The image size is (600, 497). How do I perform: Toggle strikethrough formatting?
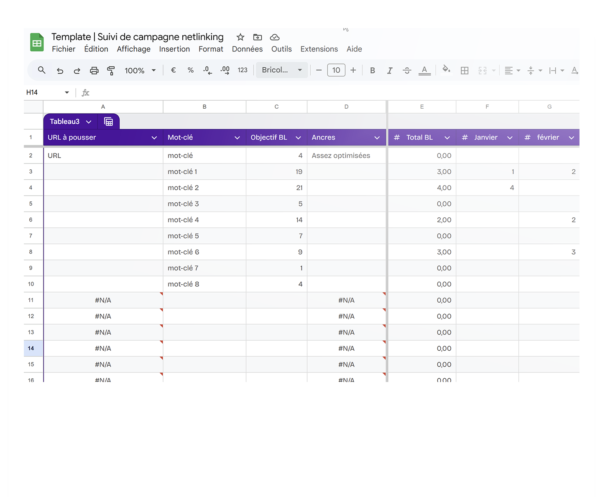(x=406, y=71)
